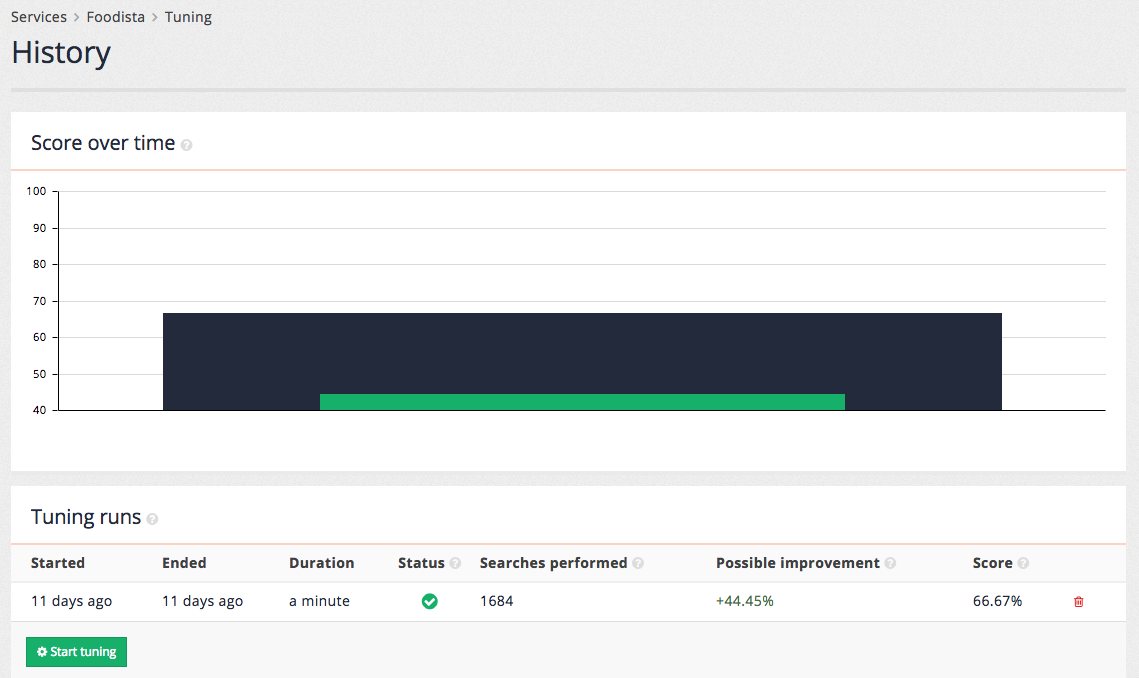Open help tooltip next to Tuning runs

pos(151,519)
